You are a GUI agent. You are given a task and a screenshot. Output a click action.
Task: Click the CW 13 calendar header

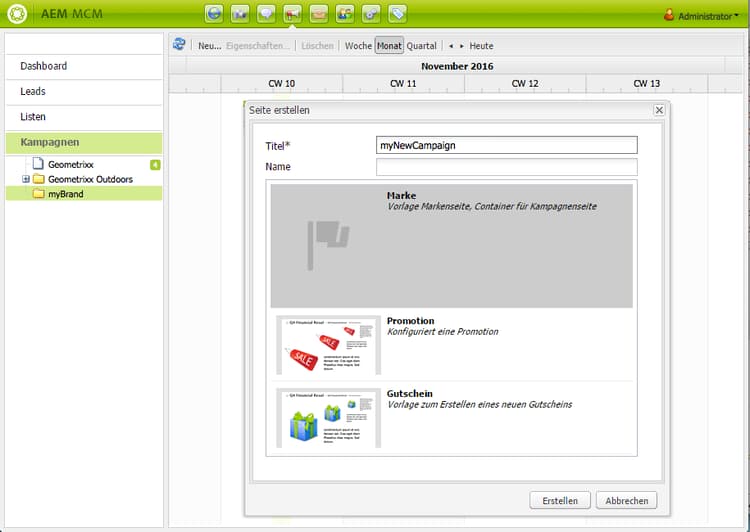pos(647,83)
